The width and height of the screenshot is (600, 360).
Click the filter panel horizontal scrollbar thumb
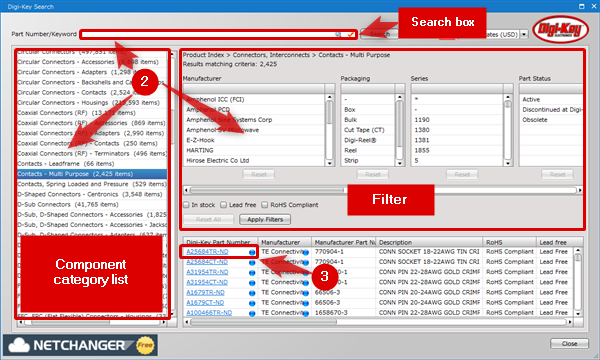click(267, 190)
